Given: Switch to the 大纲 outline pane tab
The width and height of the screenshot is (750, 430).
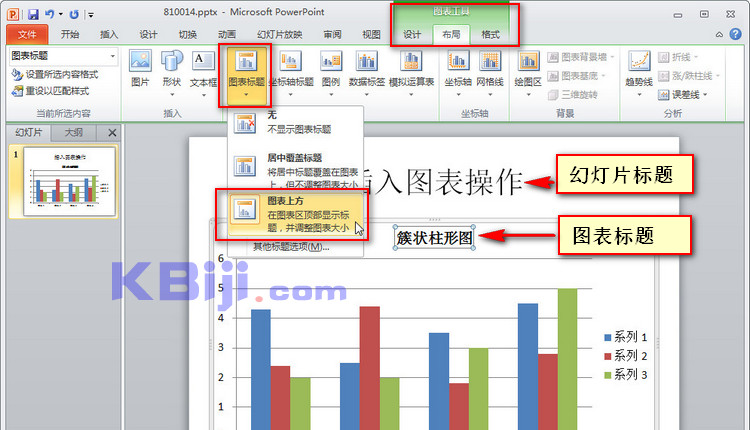Looking at the screenshot, I should pyautogui.click(x=73, y=132).
